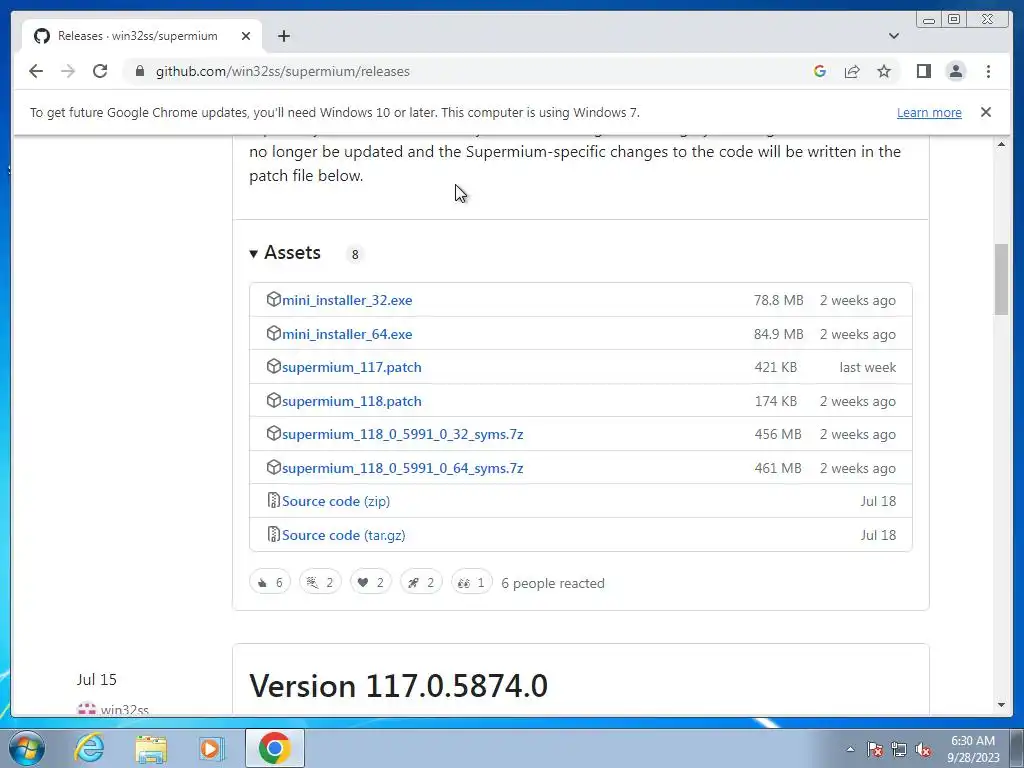Click zip file icon beside Source code (zip)
1024x768 pixels.
(x=274, y=500)
